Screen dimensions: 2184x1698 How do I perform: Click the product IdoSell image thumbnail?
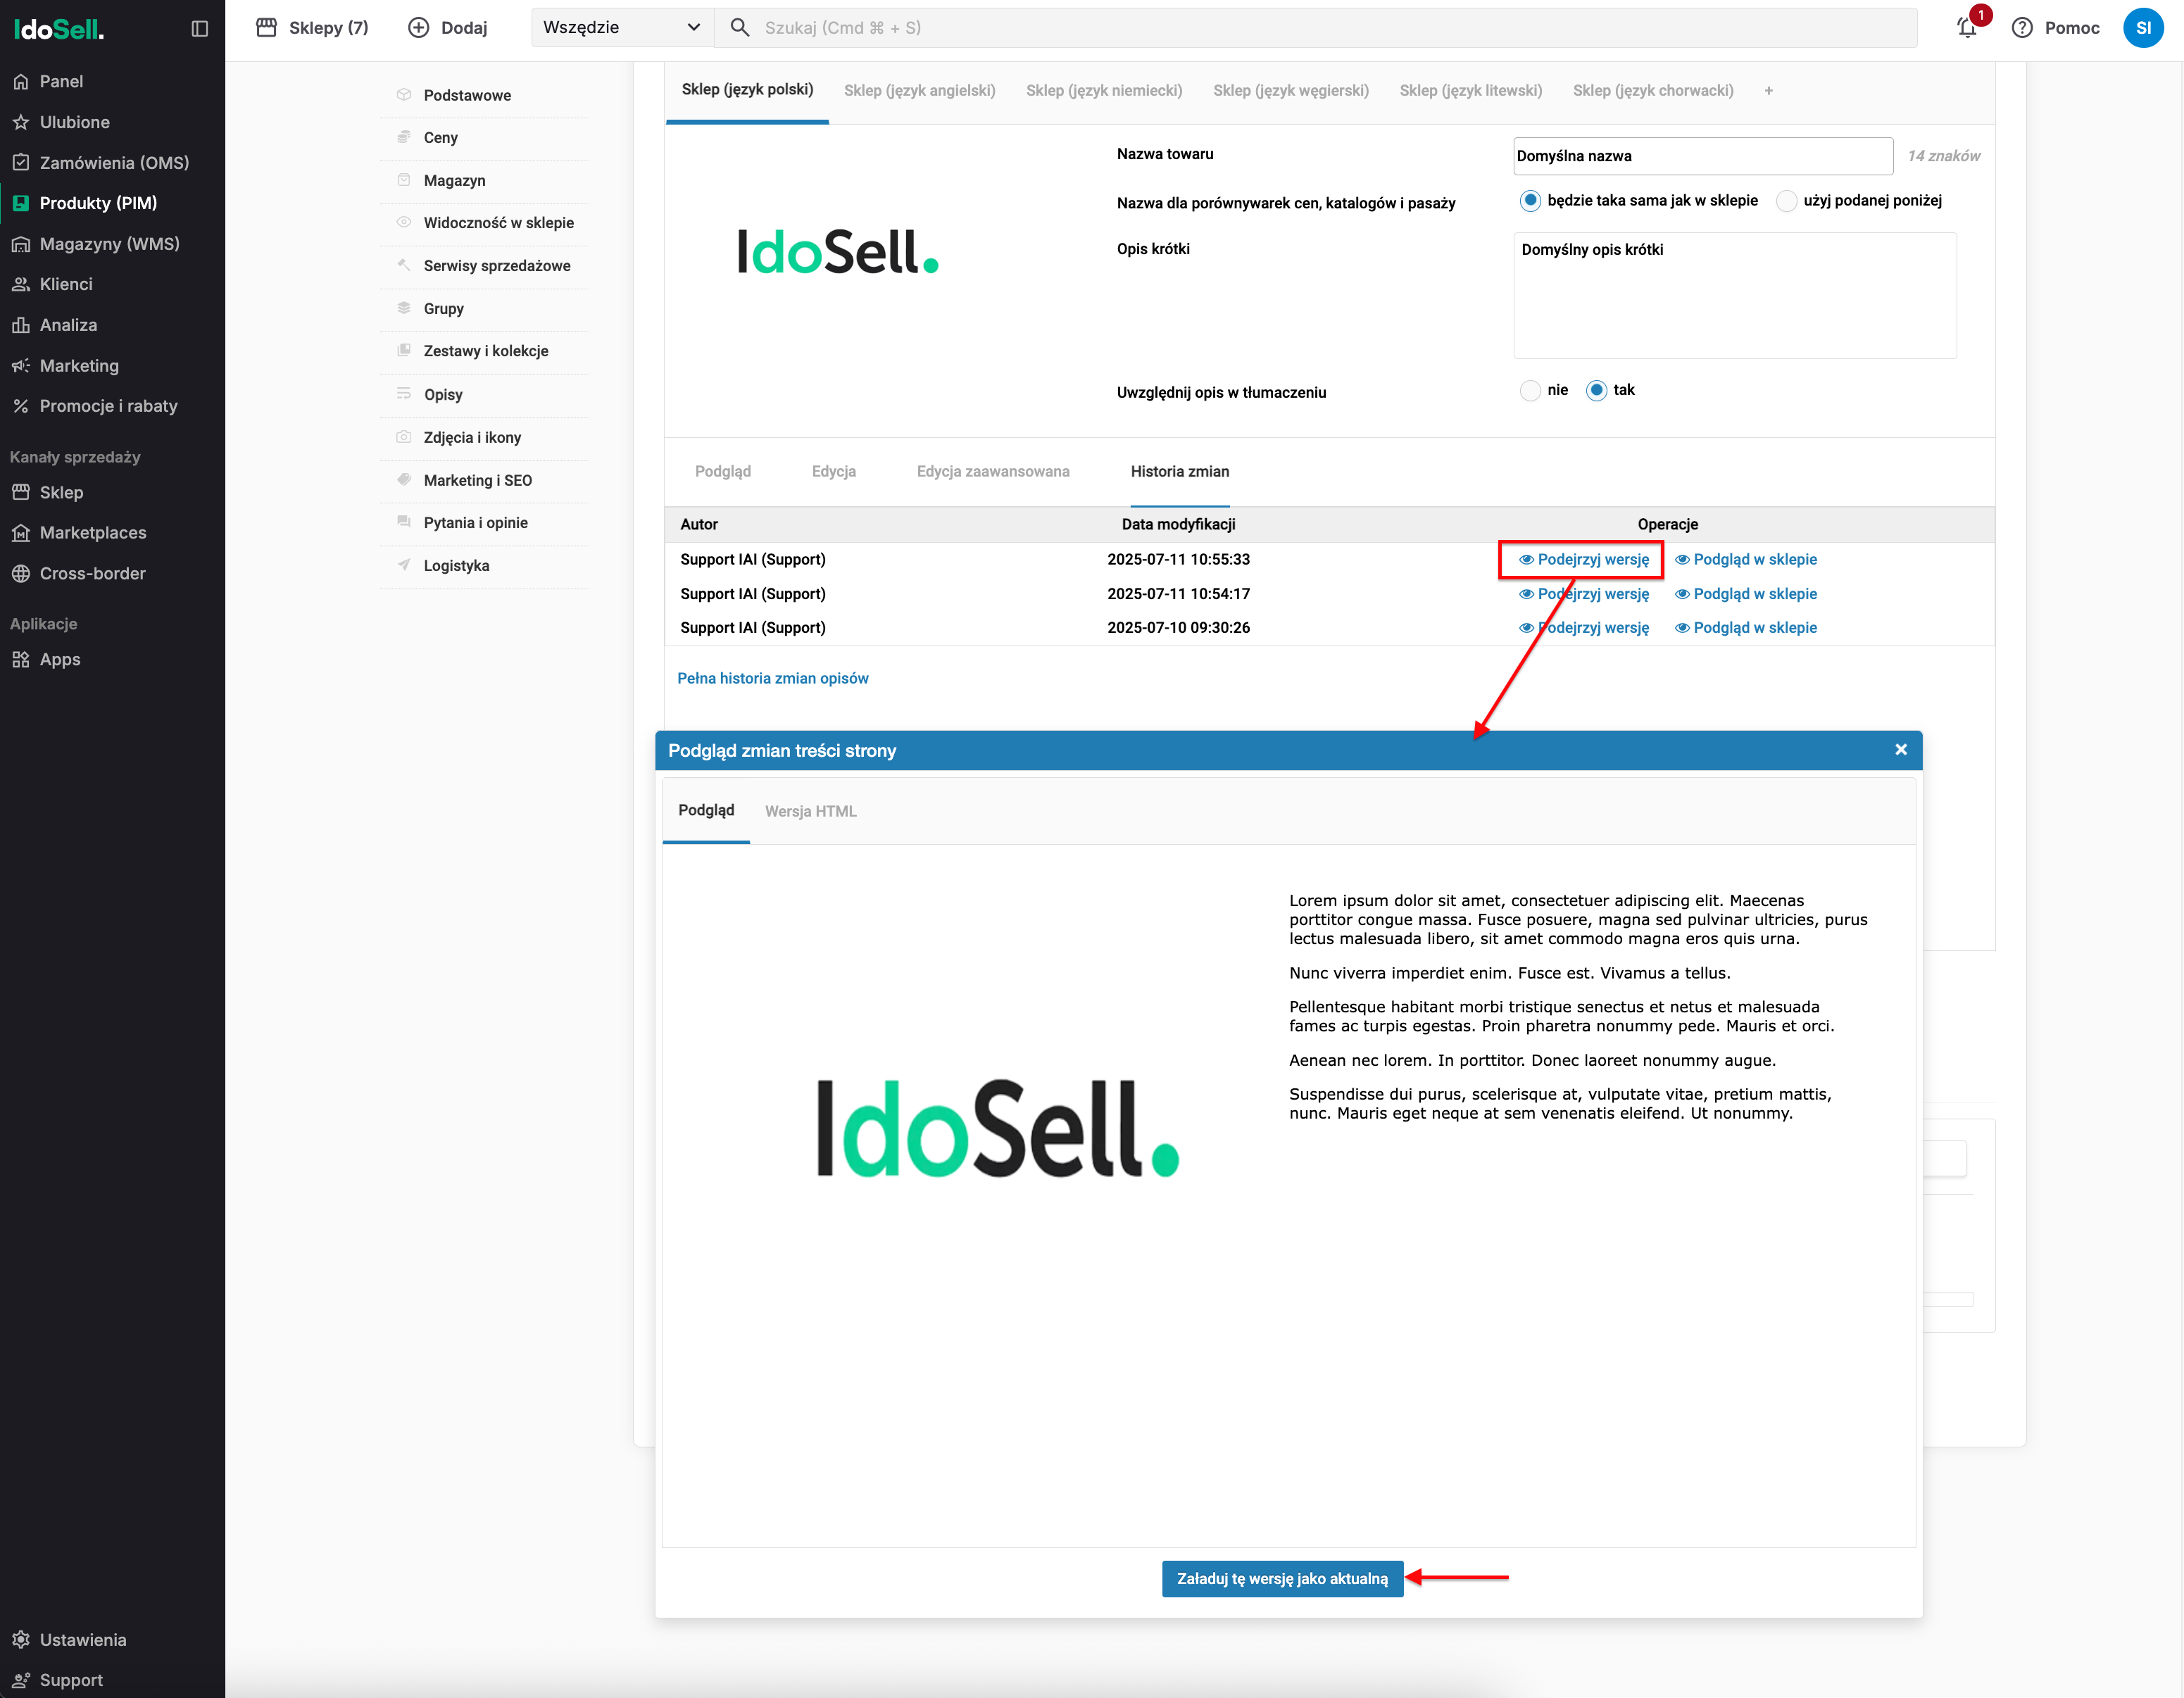tap(838, 251)
